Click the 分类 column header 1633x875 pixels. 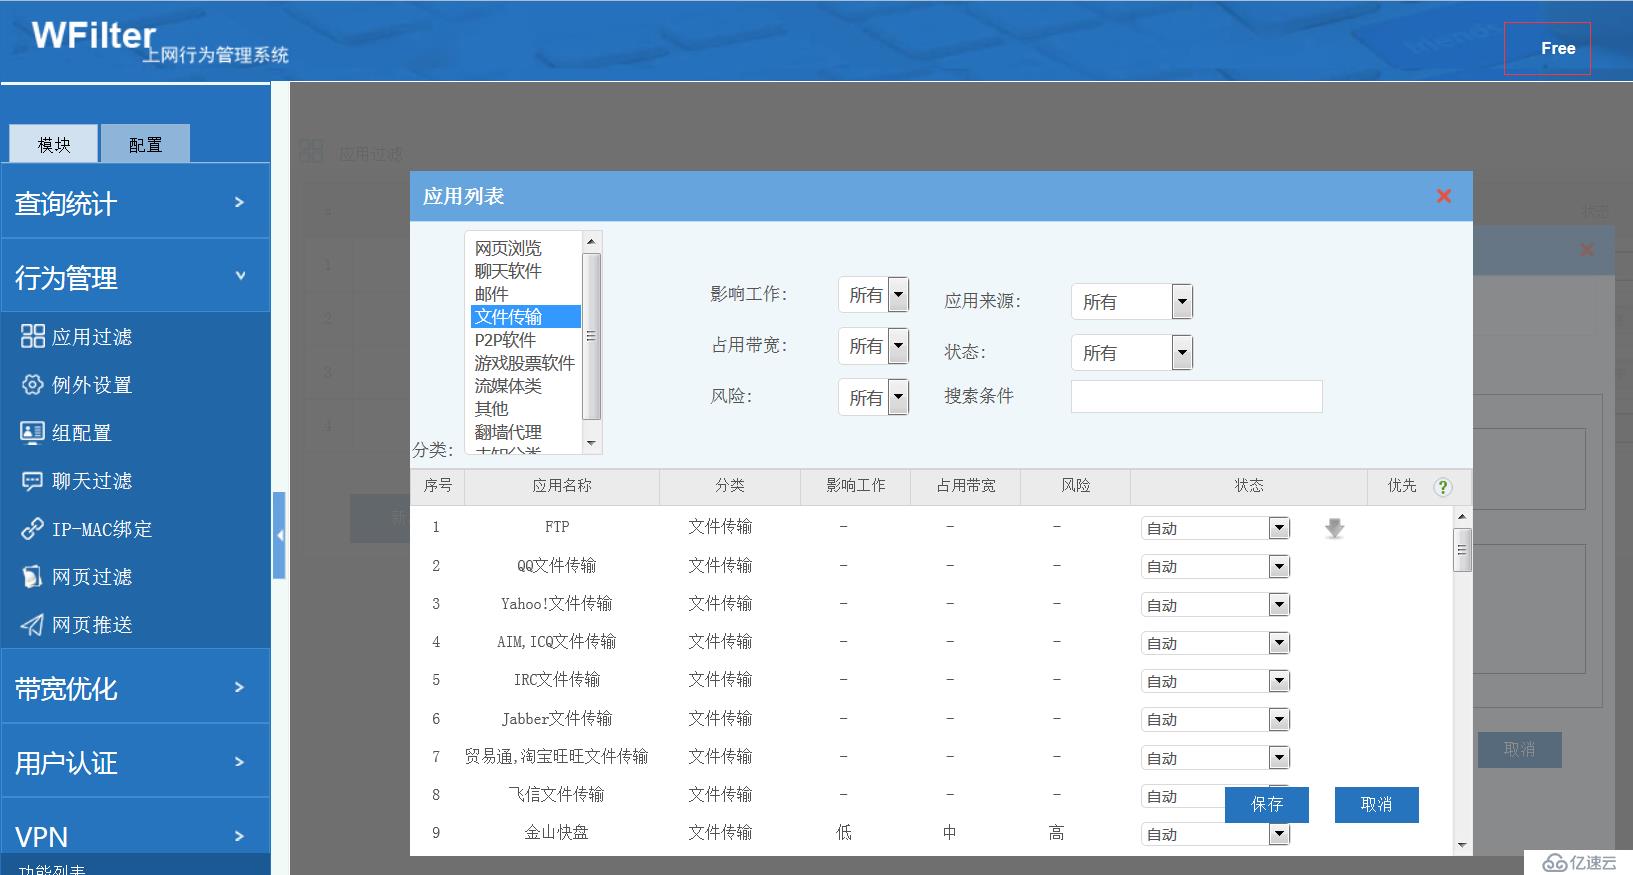(730, 486)
